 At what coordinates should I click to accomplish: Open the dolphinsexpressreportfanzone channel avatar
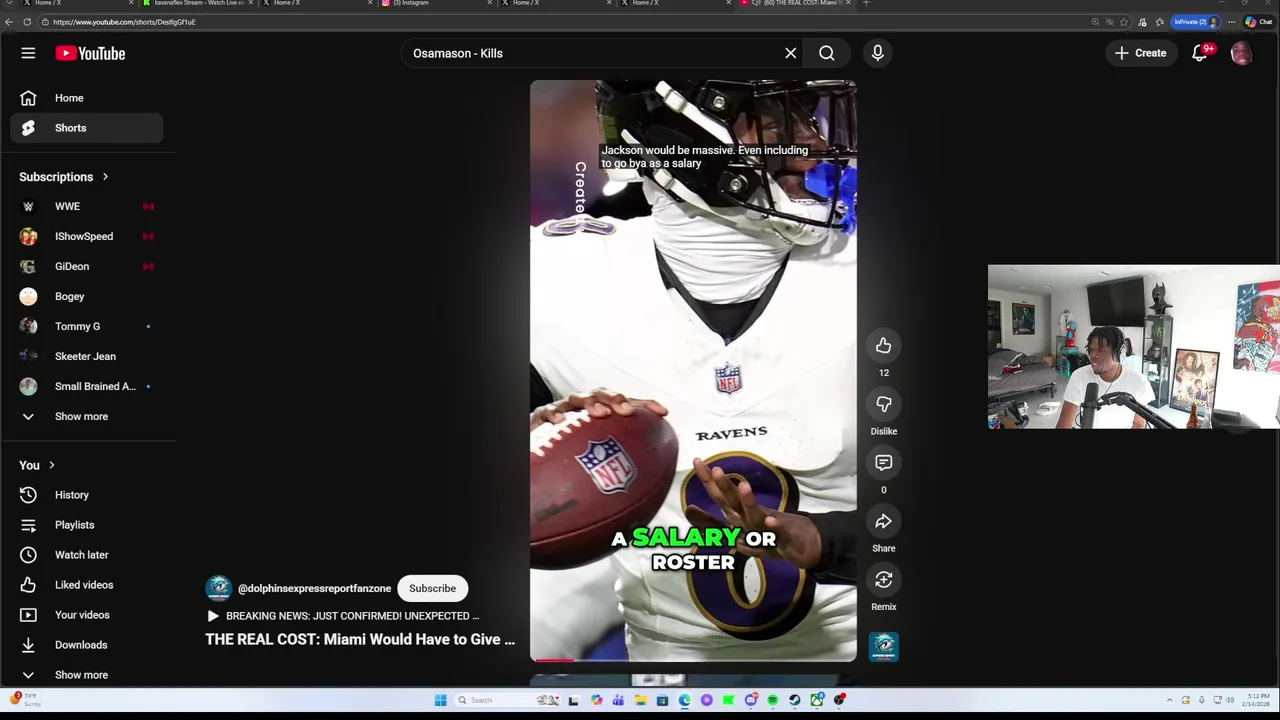[218, 588]
